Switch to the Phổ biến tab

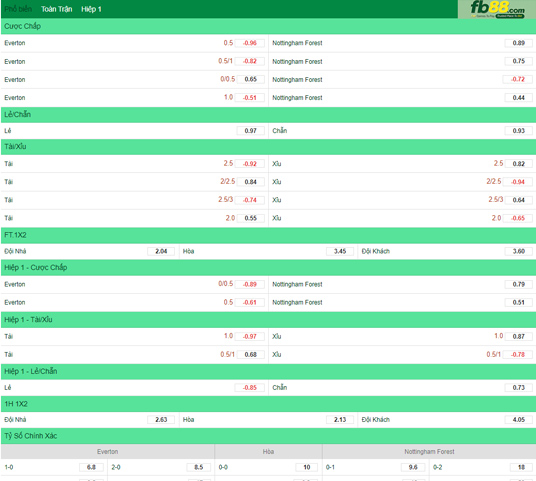tap(18, 9)
